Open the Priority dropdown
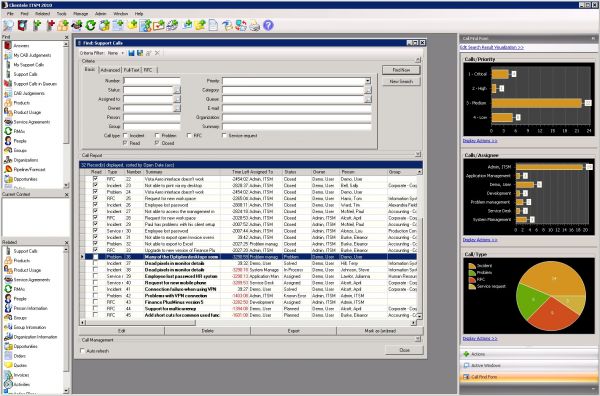The width and height of the screenshot is (600, 396). tap(368, 81)
